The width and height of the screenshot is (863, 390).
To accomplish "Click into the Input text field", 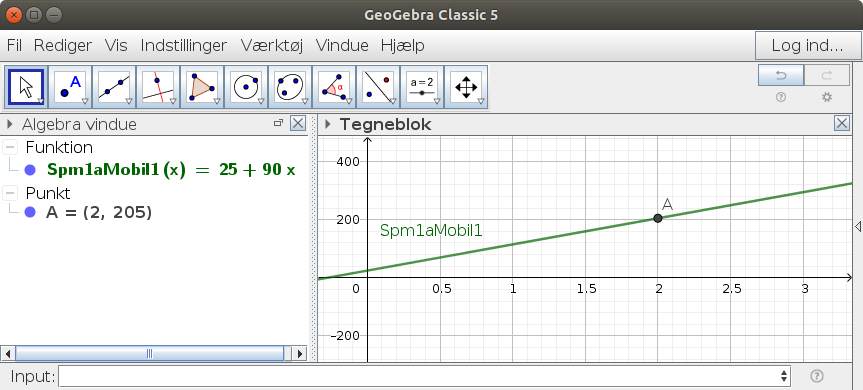I will [424, 376].
